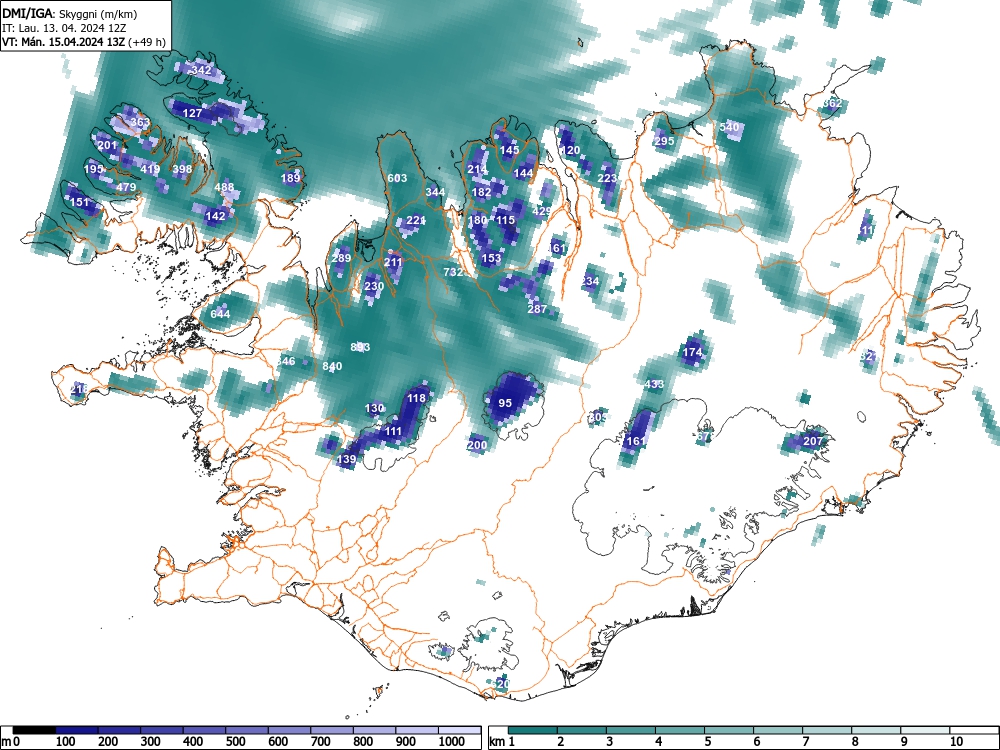Select the darkest teal 1–2 km legend swatch

coord(533,730)
